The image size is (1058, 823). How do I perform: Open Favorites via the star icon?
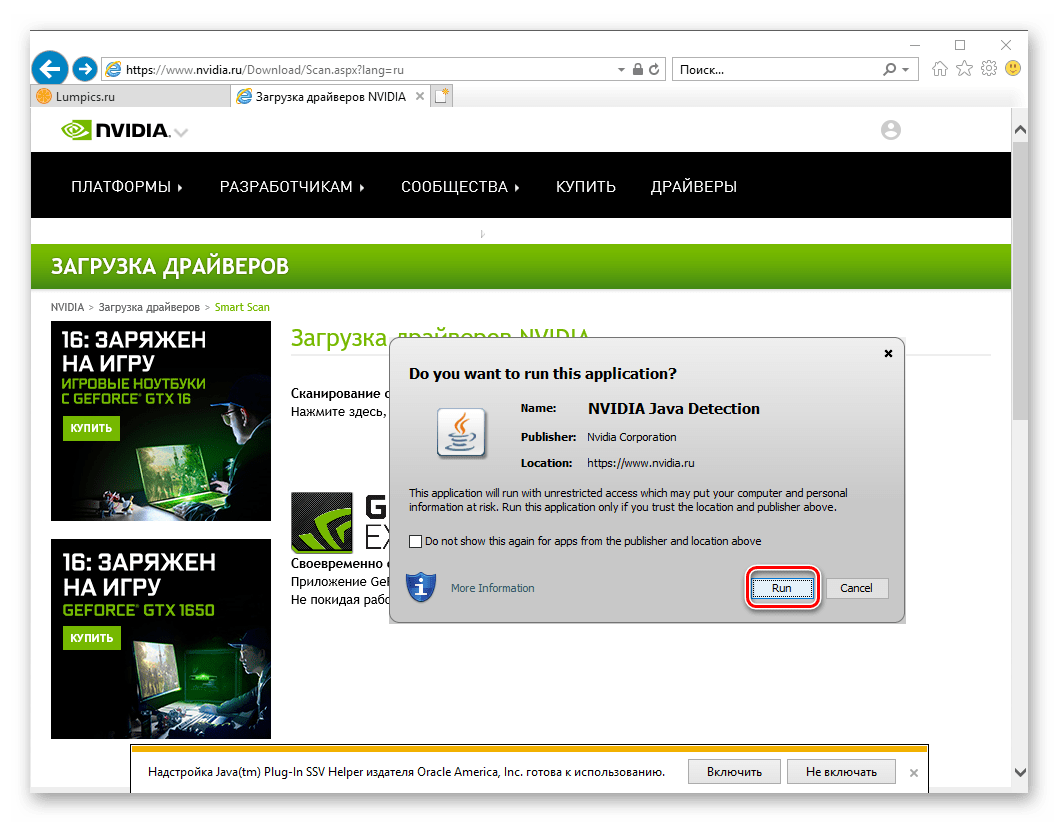click(963, 69)
